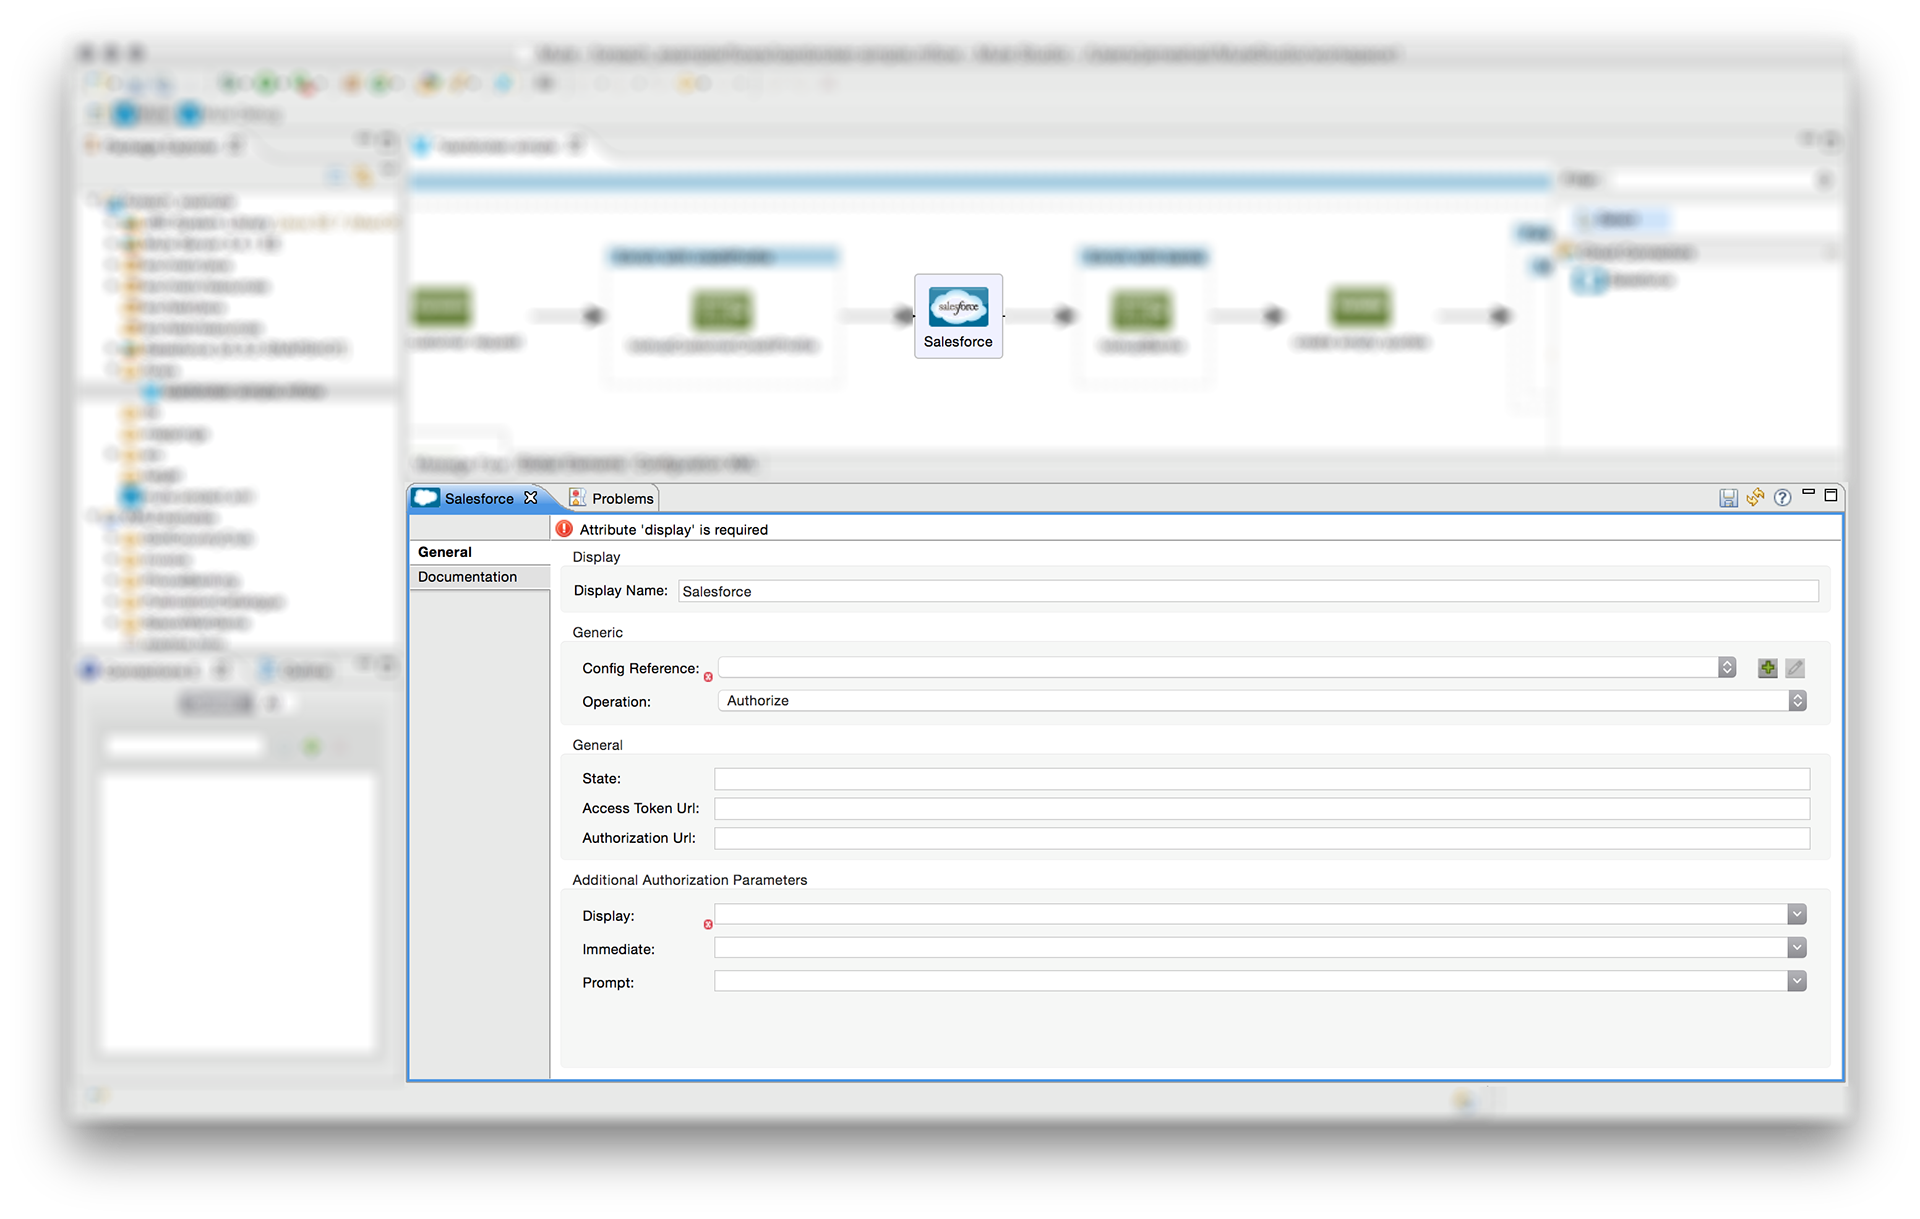Screen dimensions: 1920x1219
Task: Click the 'State:' label
Action: tap(601, 778)
